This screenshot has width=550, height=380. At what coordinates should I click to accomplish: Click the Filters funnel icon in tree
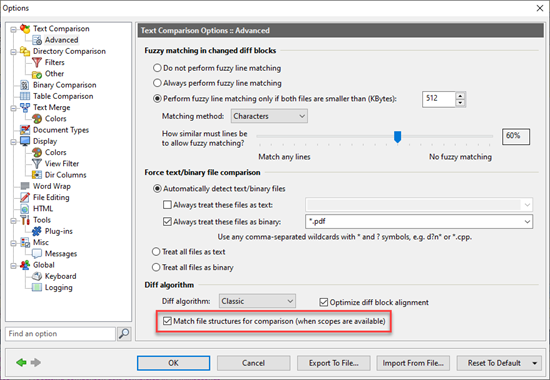click(36, 62)
